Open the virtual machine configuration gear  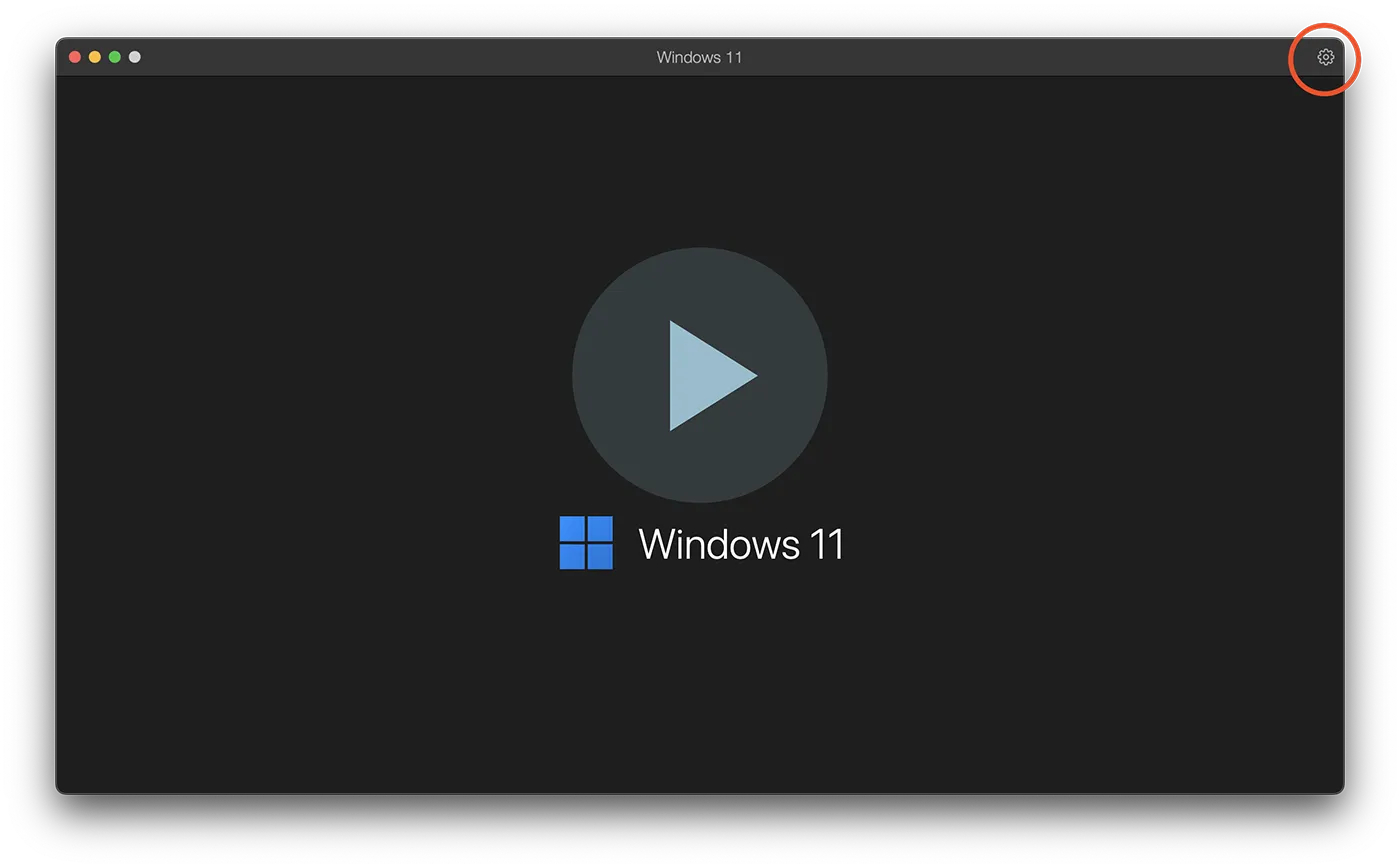coord(1325,57)
